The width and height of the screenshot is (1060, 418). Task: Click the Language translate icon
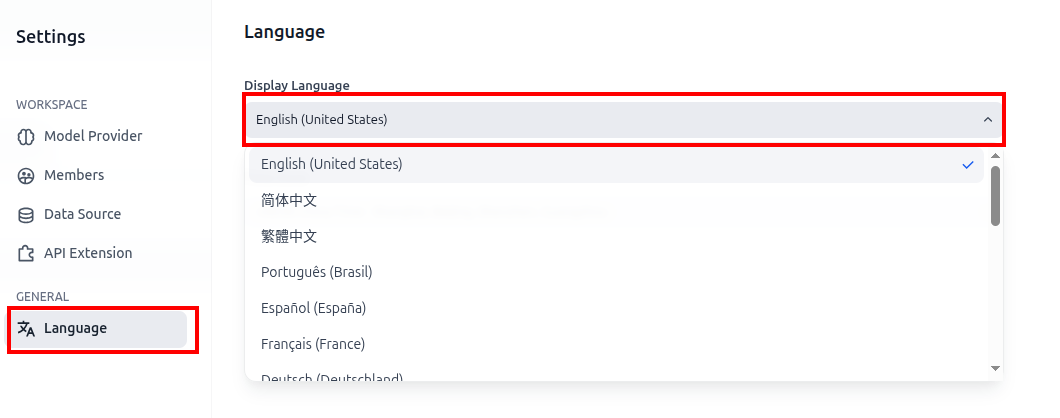coord(26,329)
